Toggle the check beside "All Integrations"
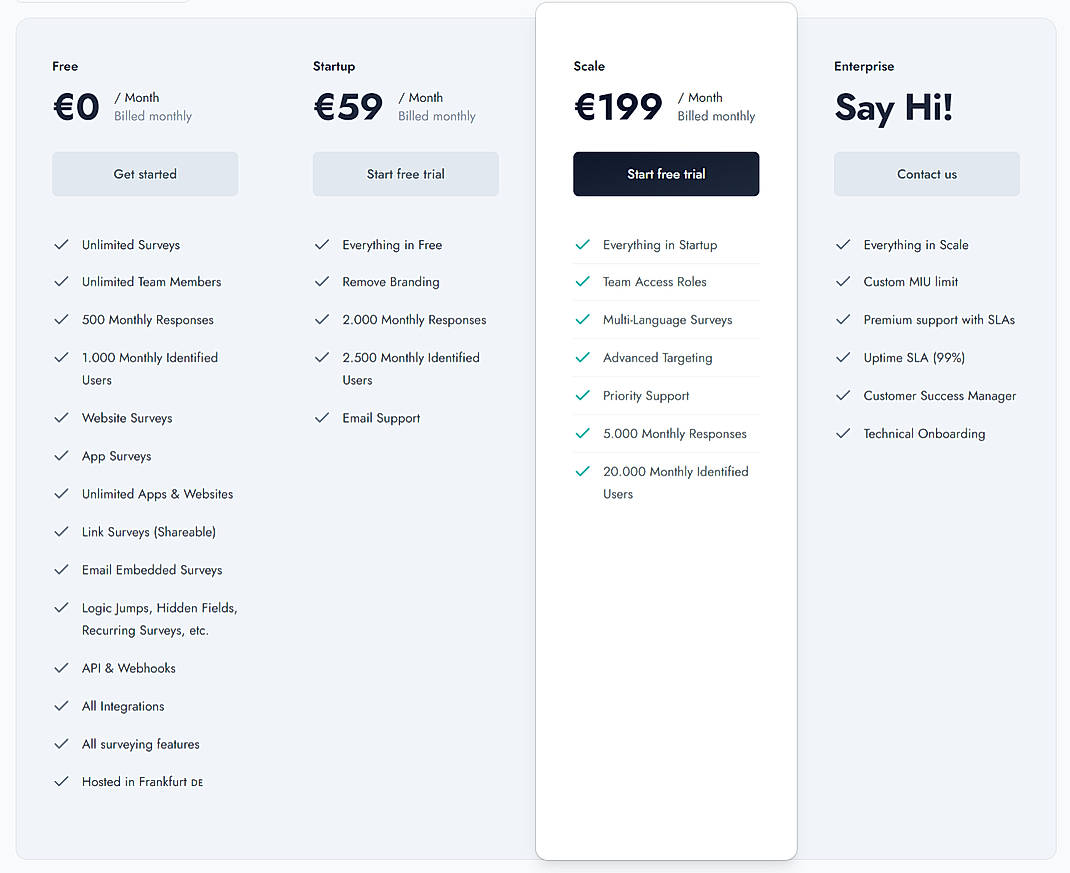 (61, 706)
